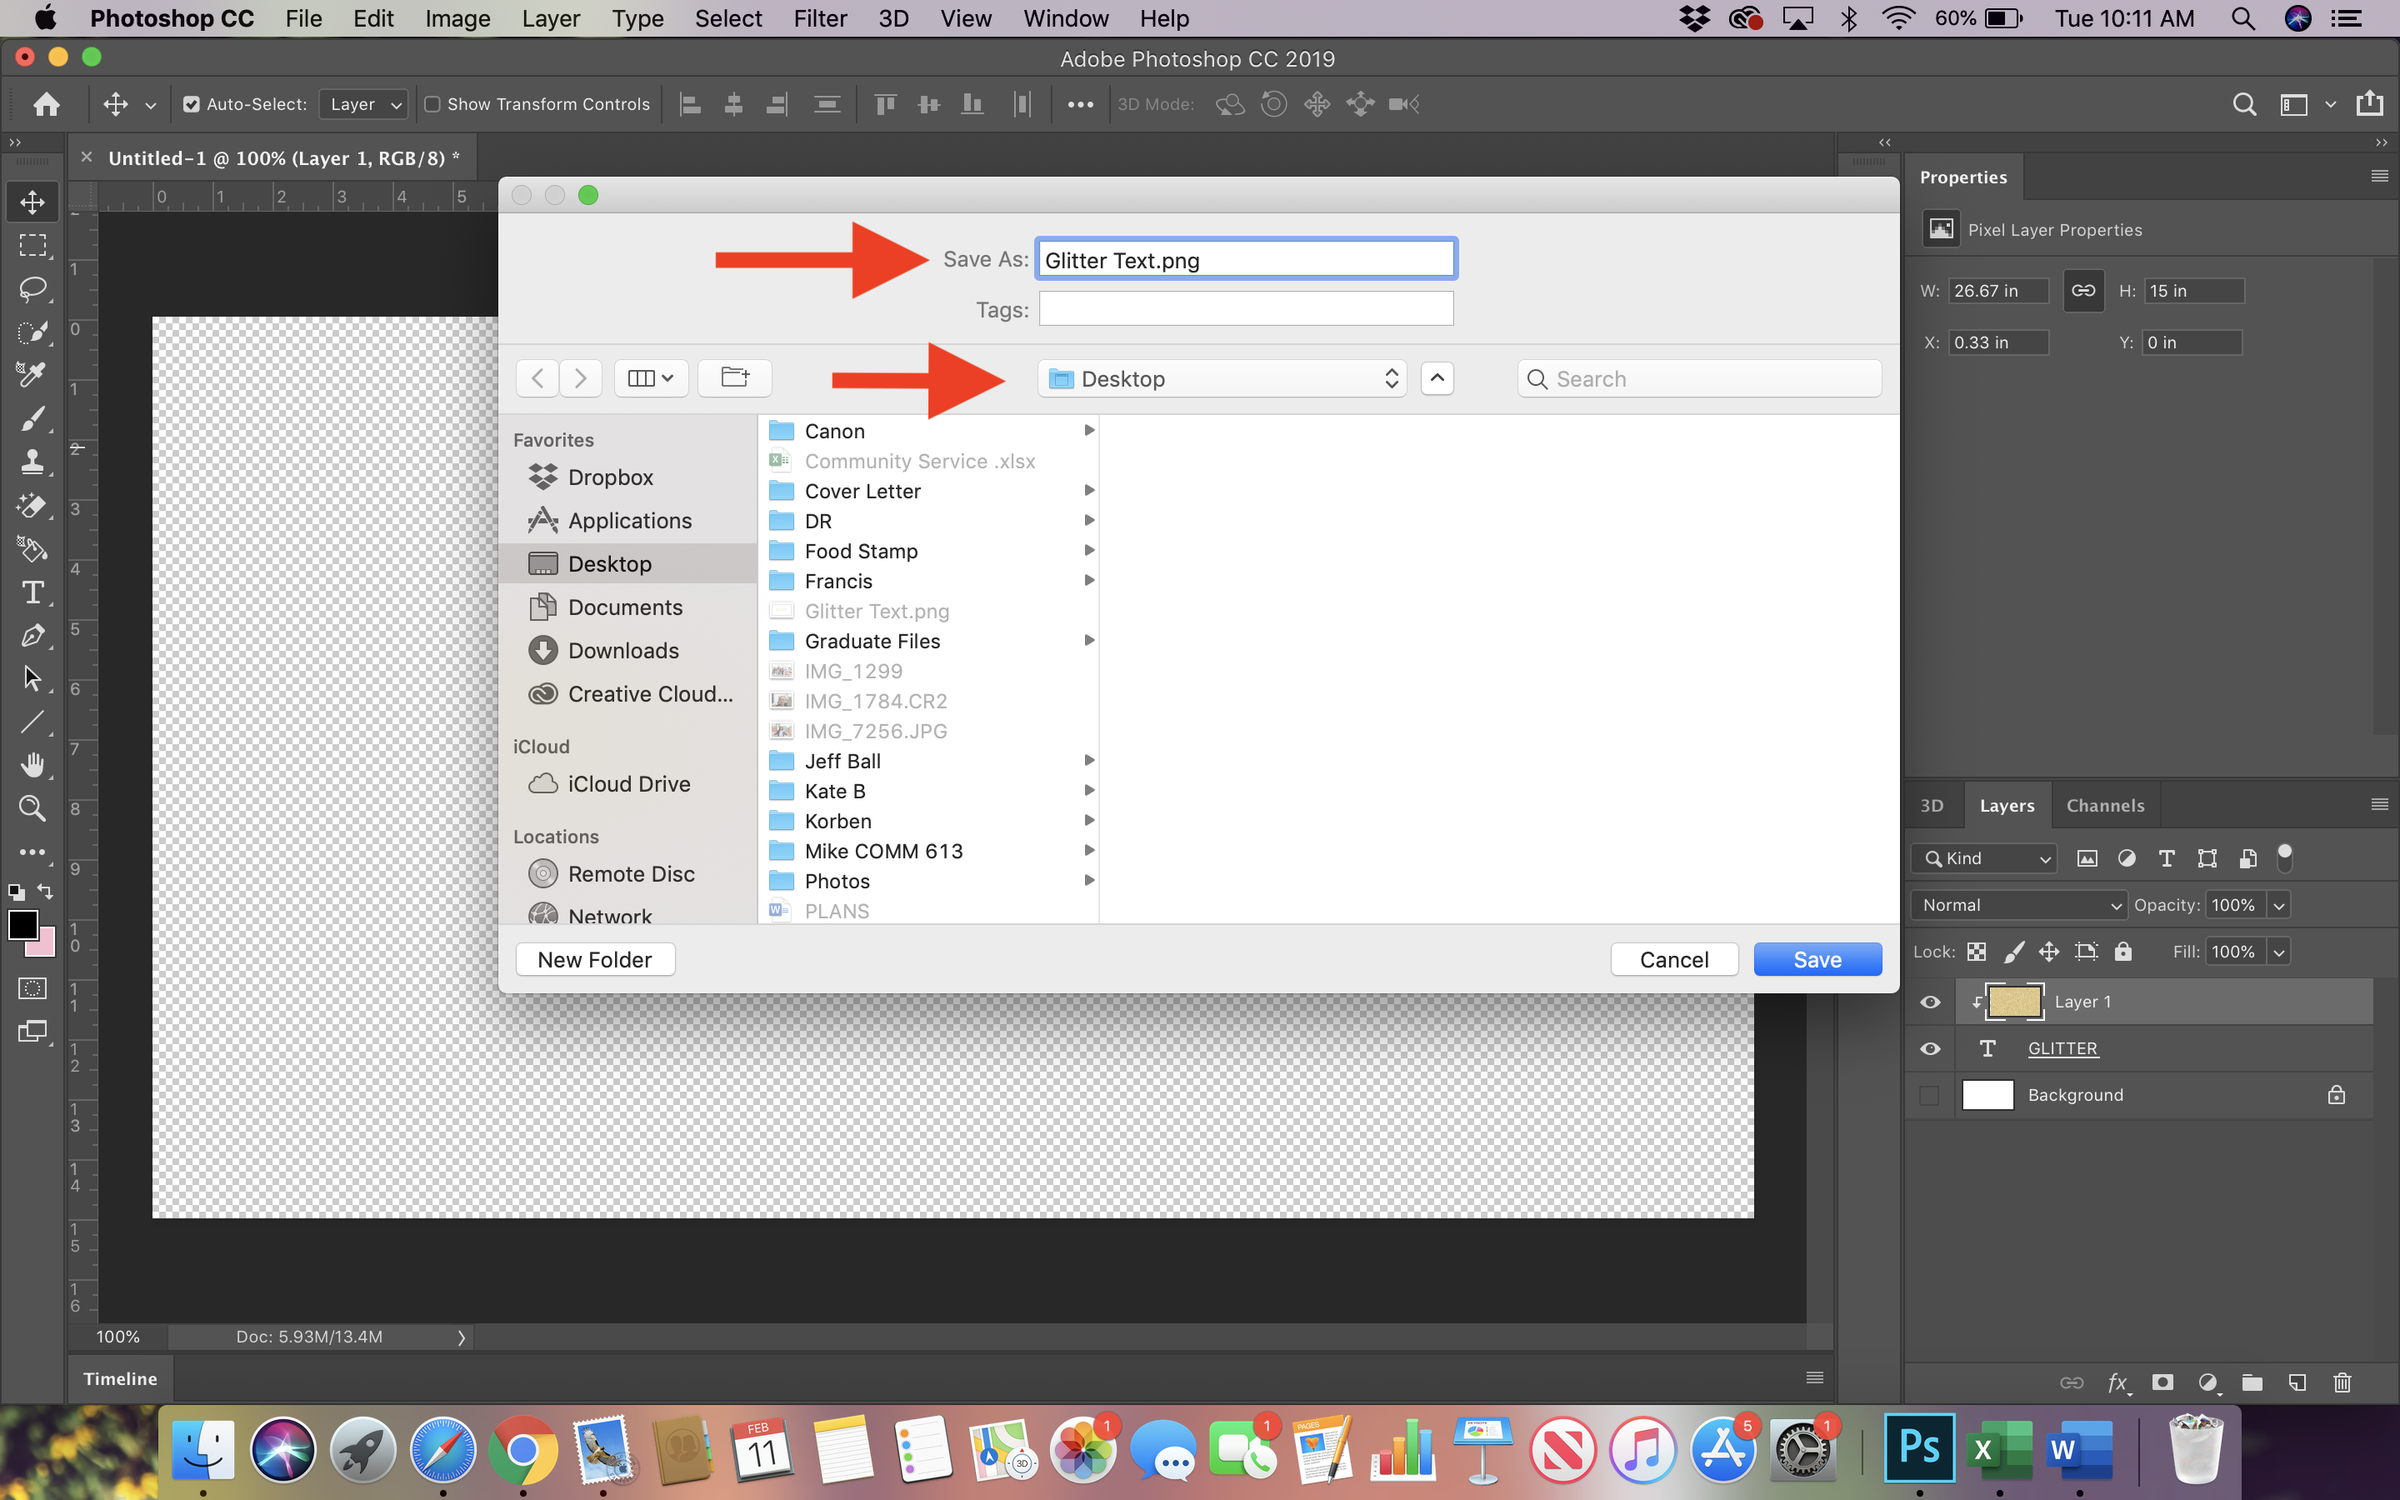Click the Tags input field

(1245, 310)
